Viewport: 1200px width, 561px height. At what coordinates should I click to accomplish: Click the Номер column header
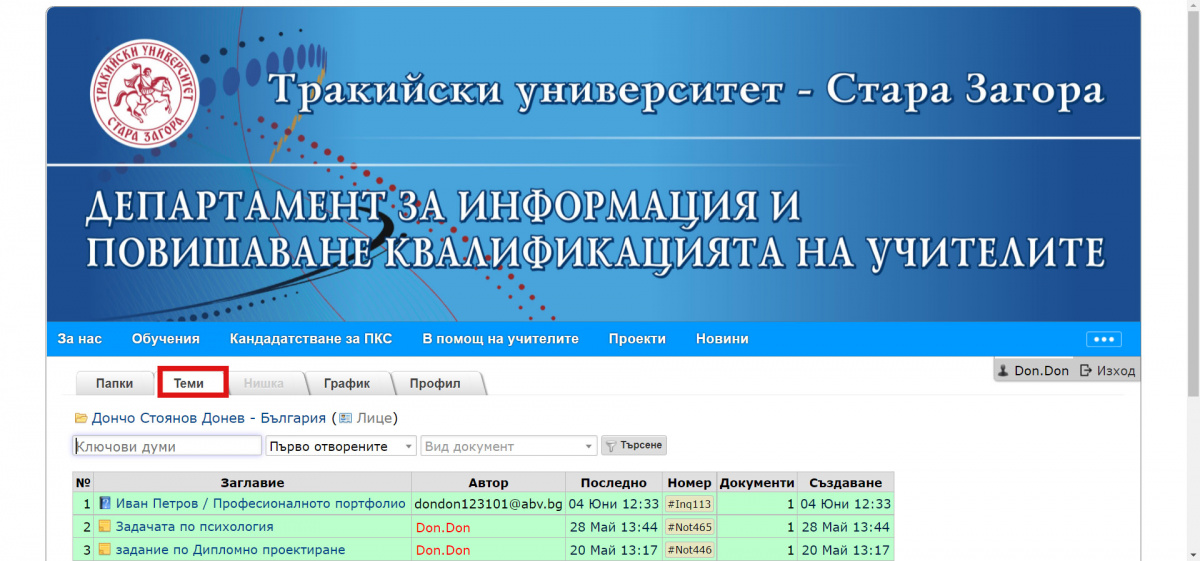pos(689,482)
